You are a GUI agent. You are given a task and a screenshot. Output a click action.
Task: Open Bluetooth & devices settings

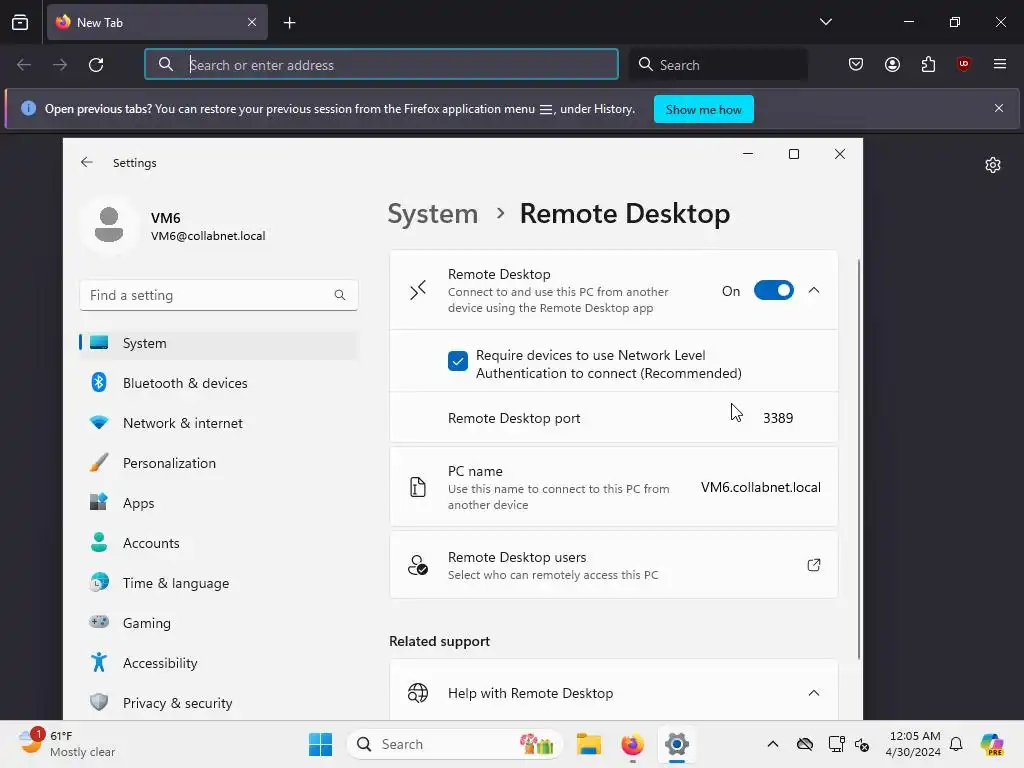point(219,383)
